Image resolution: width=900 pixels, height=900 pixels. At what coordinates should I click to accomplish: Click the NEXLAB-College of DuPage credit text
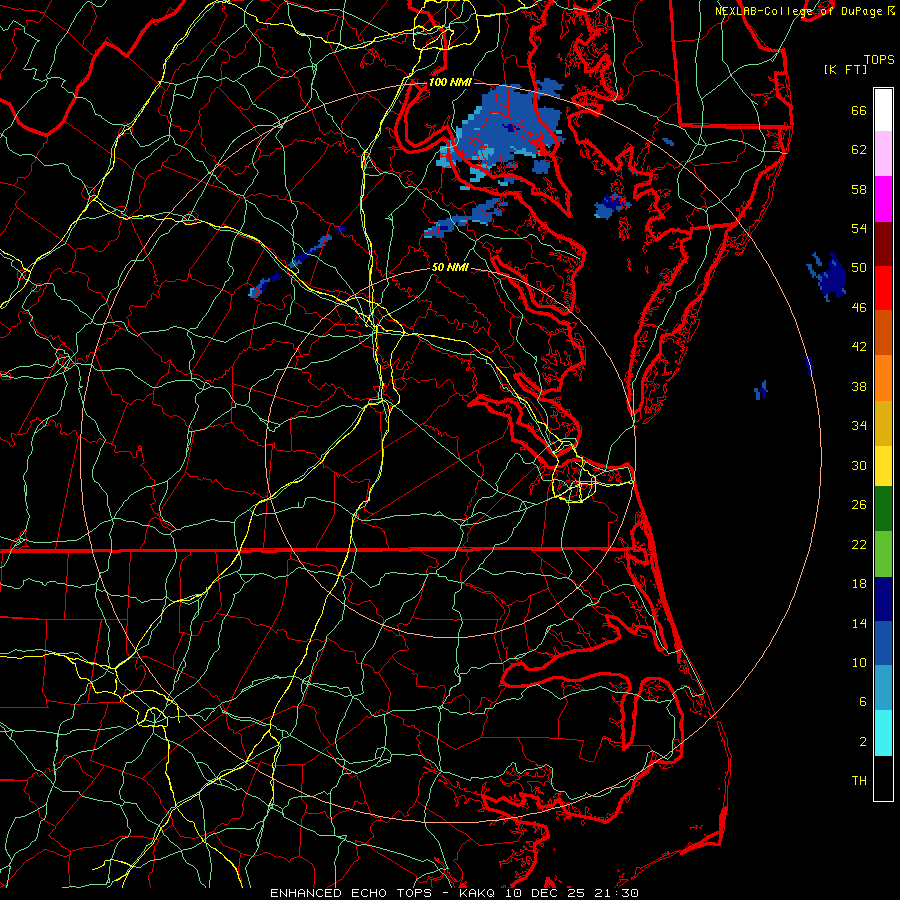click(x=798, y=11)
